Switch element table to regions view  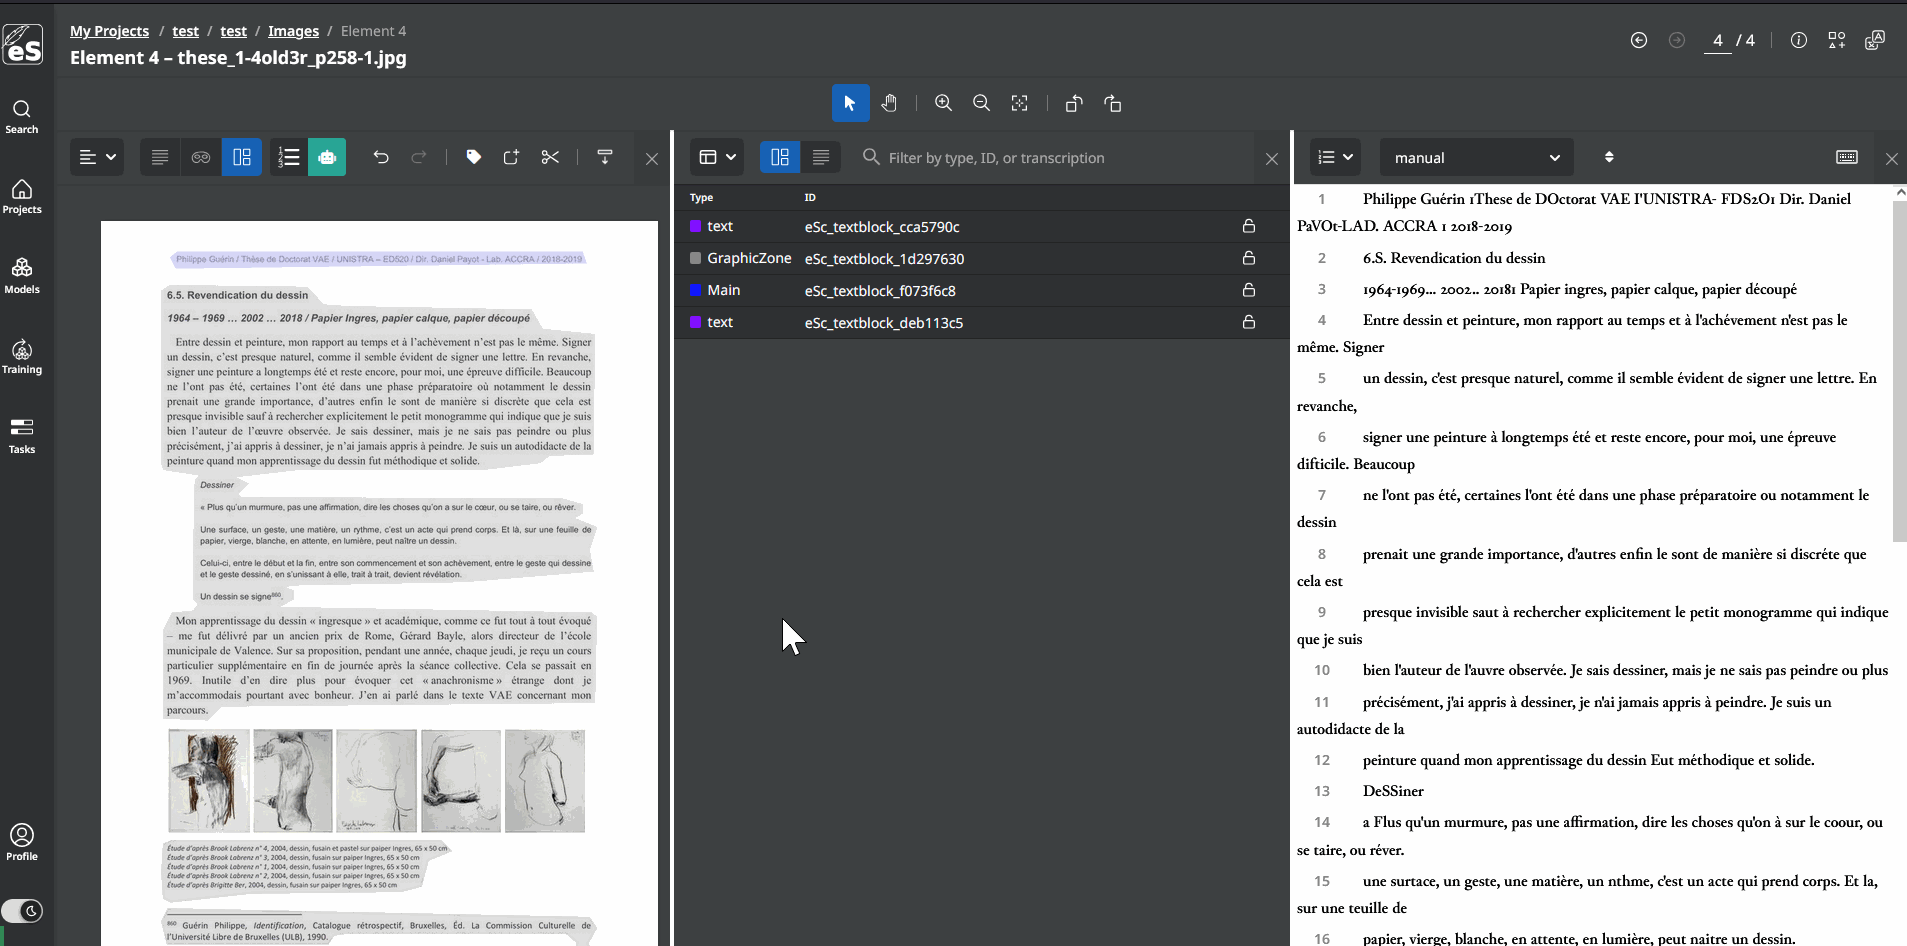coord(780,157)
